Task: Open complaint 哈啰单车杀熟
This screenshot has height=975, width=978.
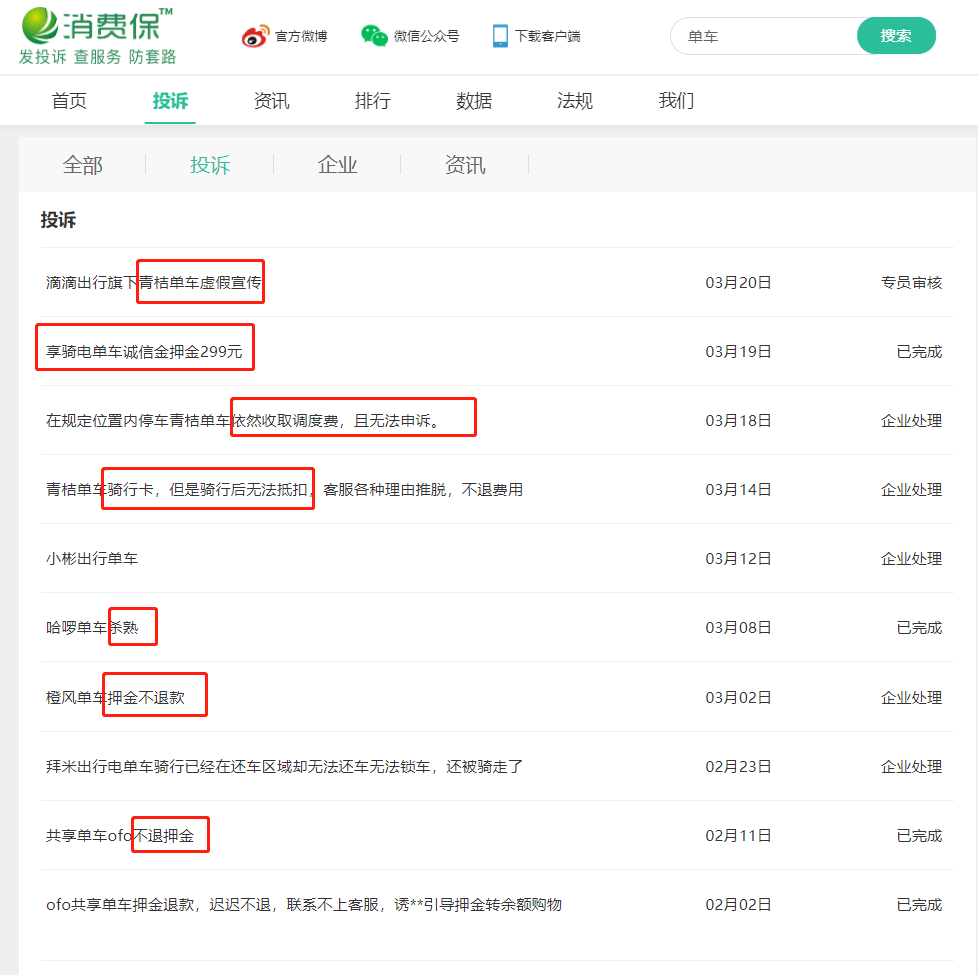Action: point(92,628)
